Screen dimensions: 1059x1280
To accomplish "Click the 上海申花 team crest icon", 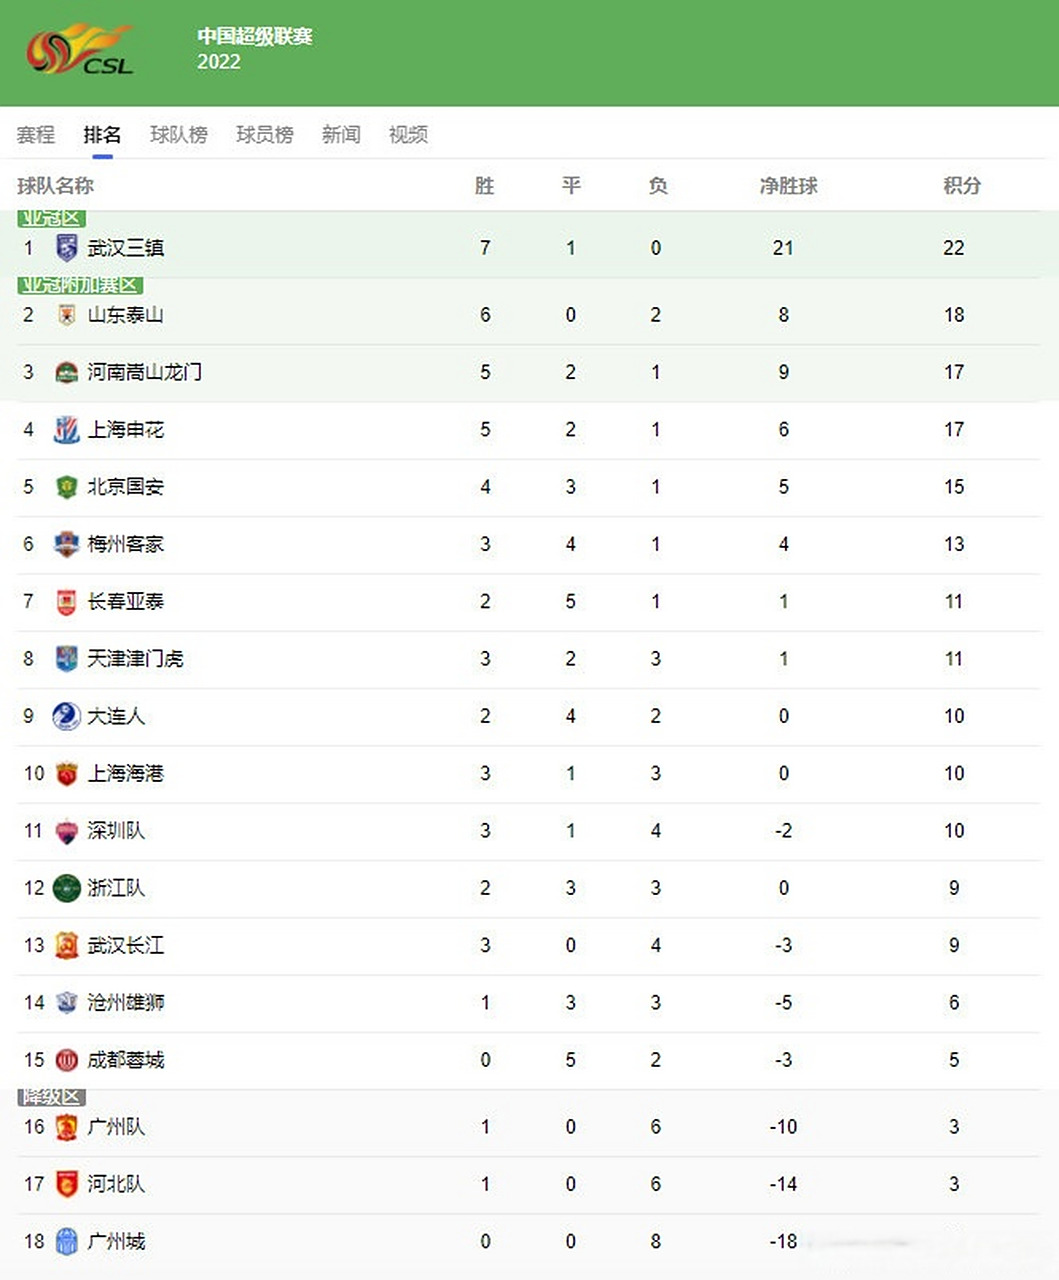I will [67, 430].
